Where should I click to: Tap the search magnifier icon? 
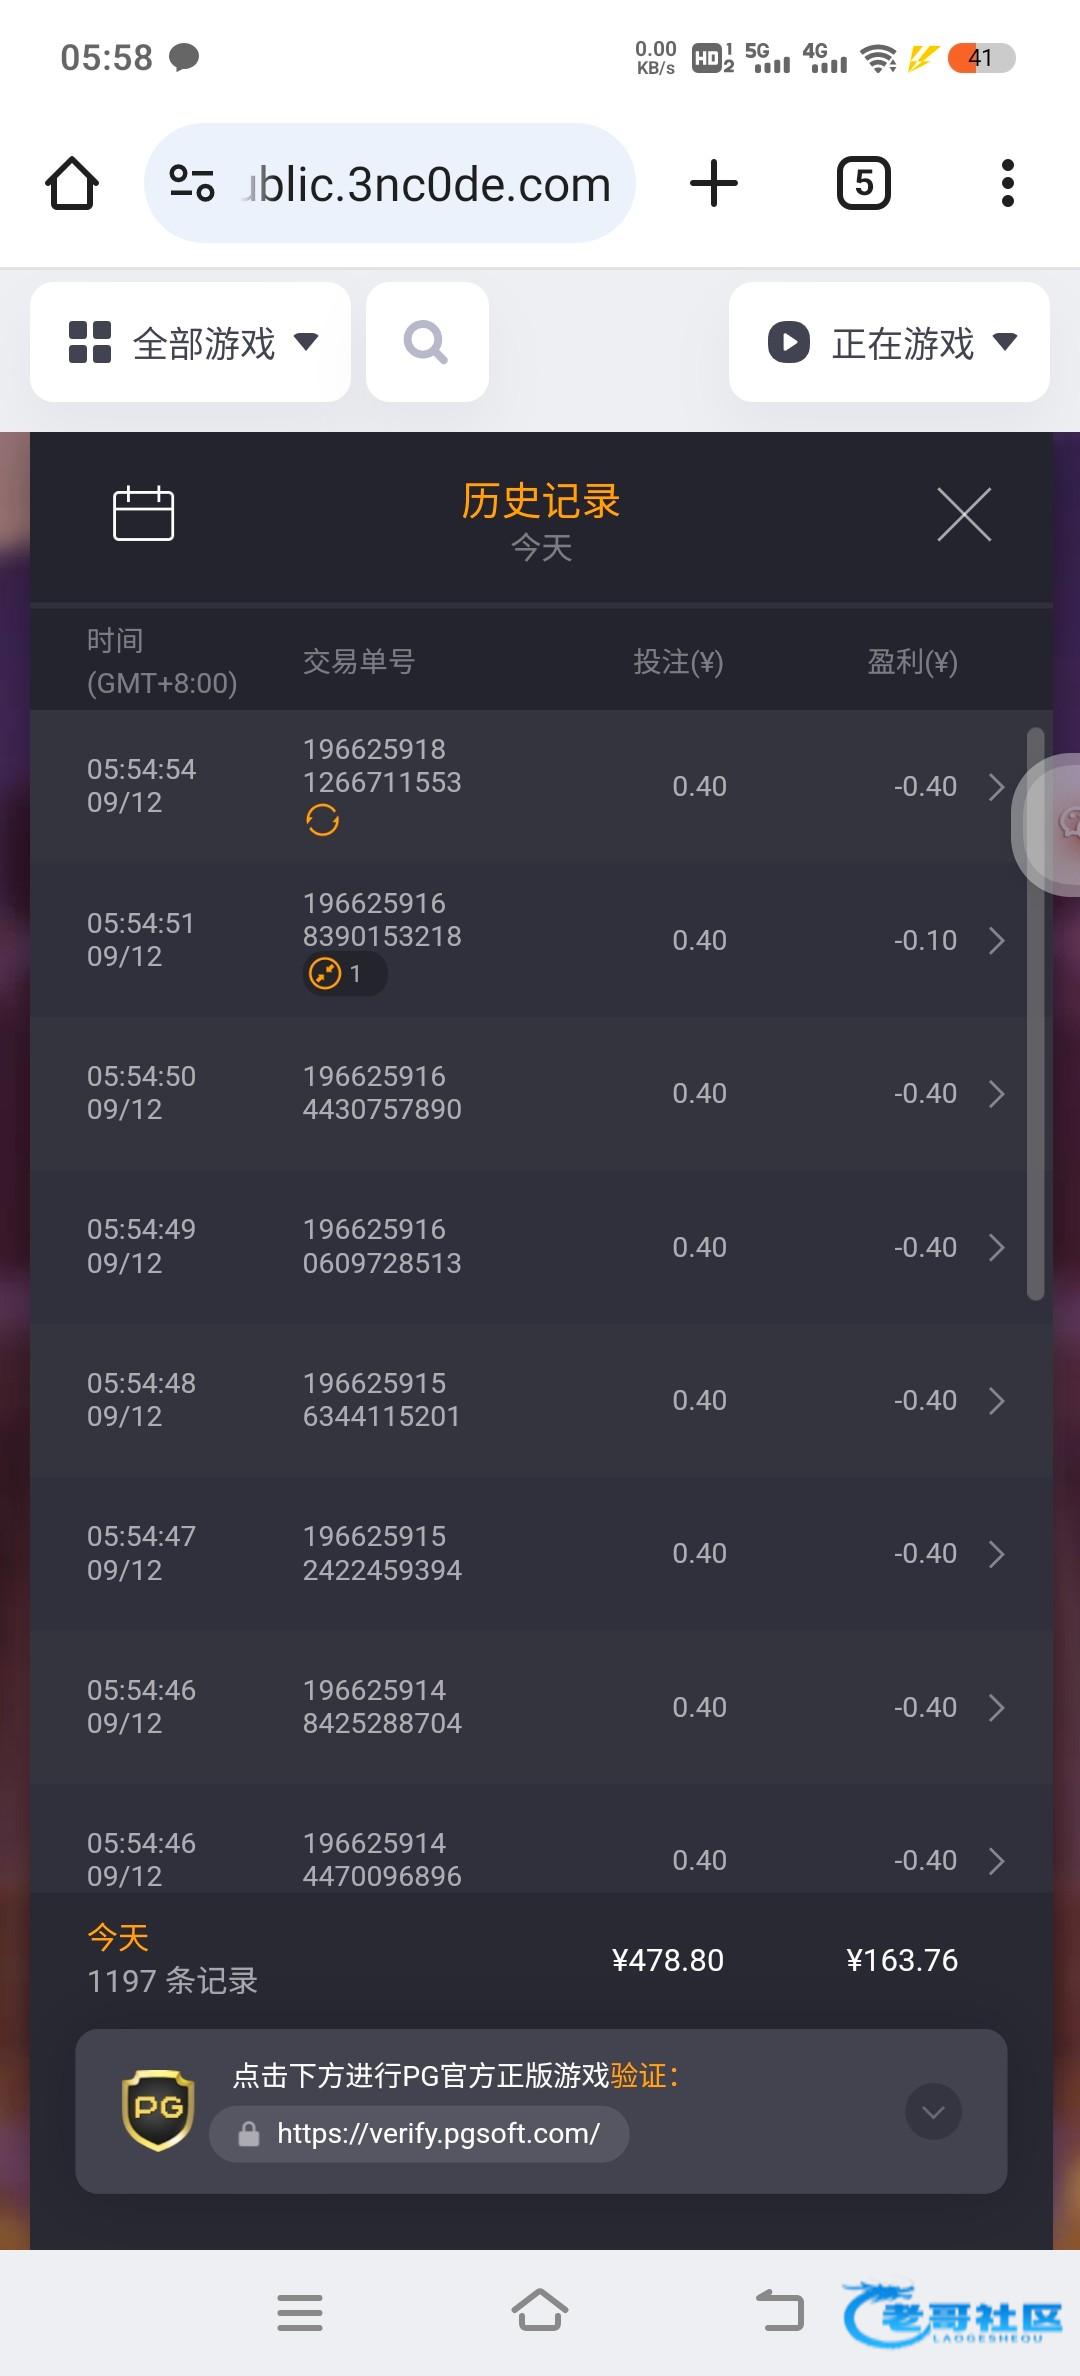427,343
